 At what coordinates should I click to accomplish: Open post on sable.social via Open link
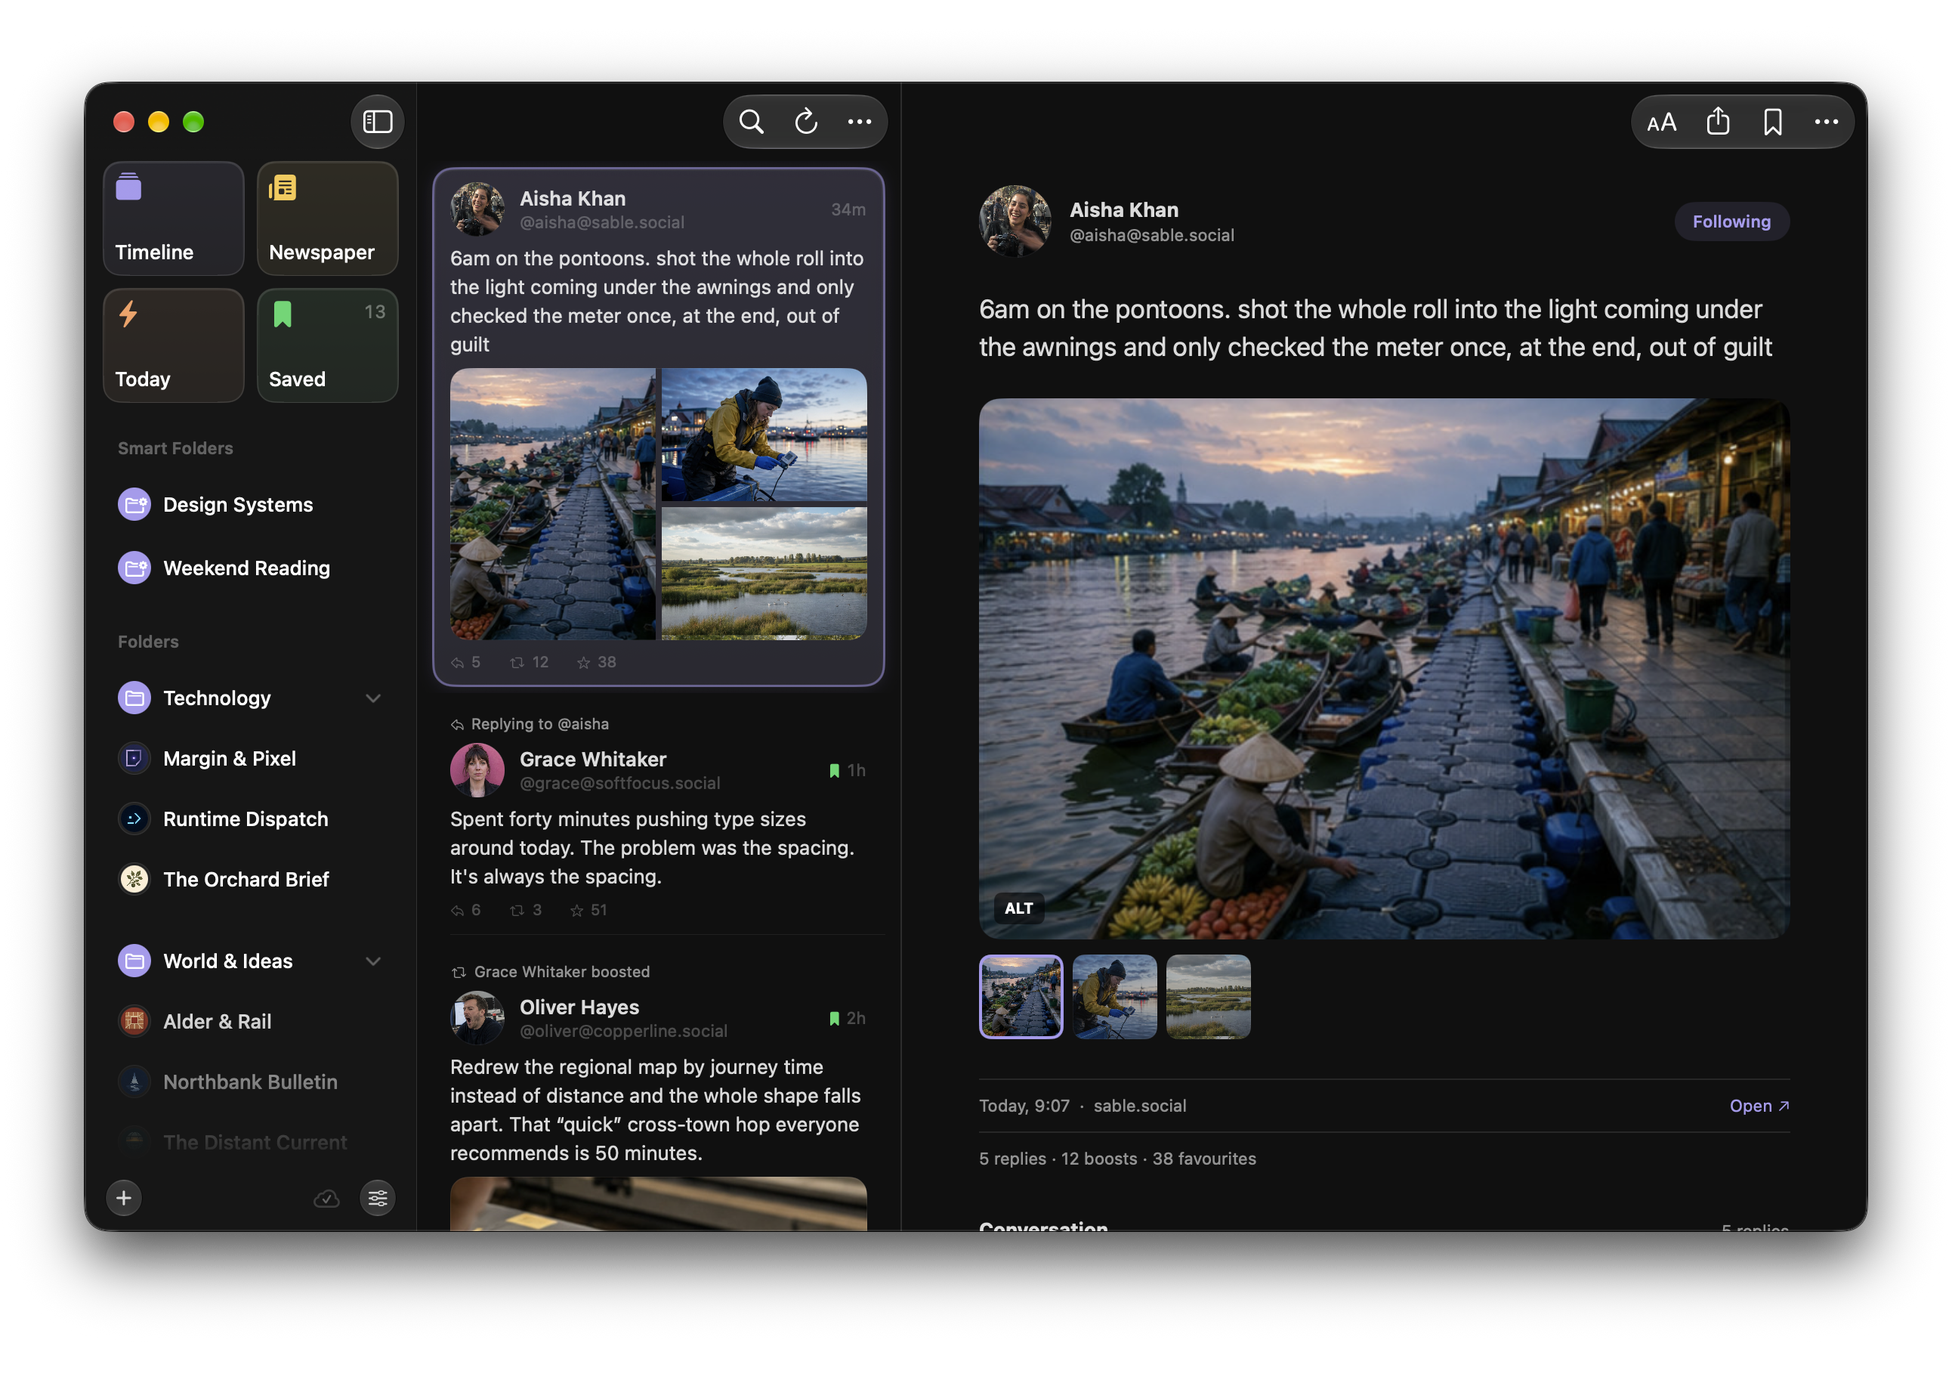pos(1759,1105)
